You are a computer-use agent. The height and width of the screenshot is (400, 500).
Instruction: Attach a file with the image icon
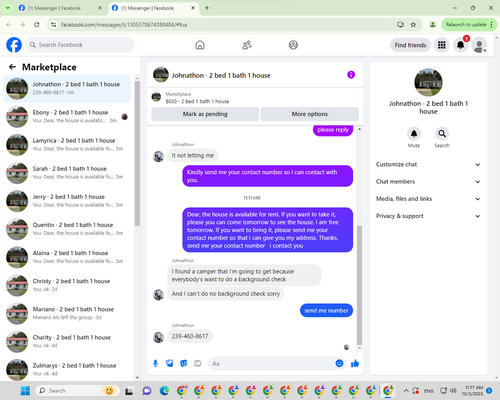tap(170, 363)
